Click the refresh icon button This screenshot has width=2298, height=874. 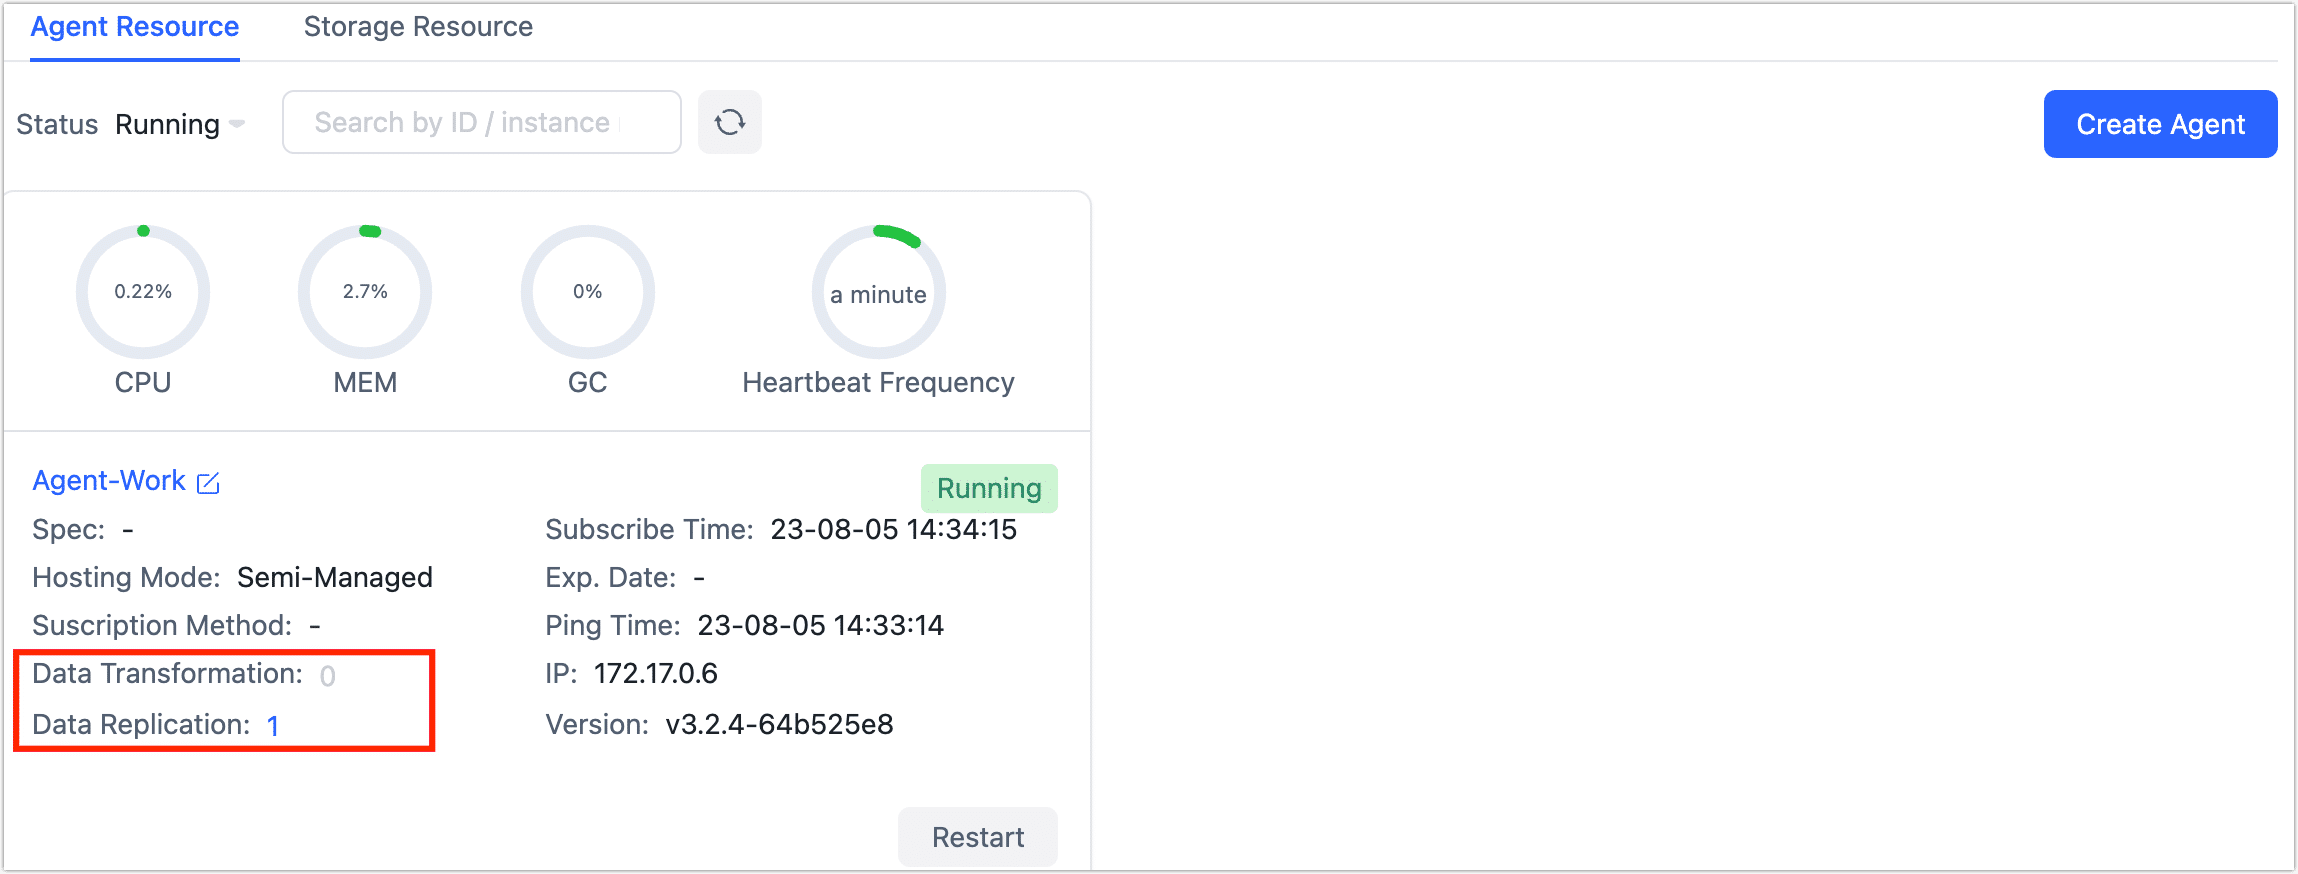click(x=729, y=123)
